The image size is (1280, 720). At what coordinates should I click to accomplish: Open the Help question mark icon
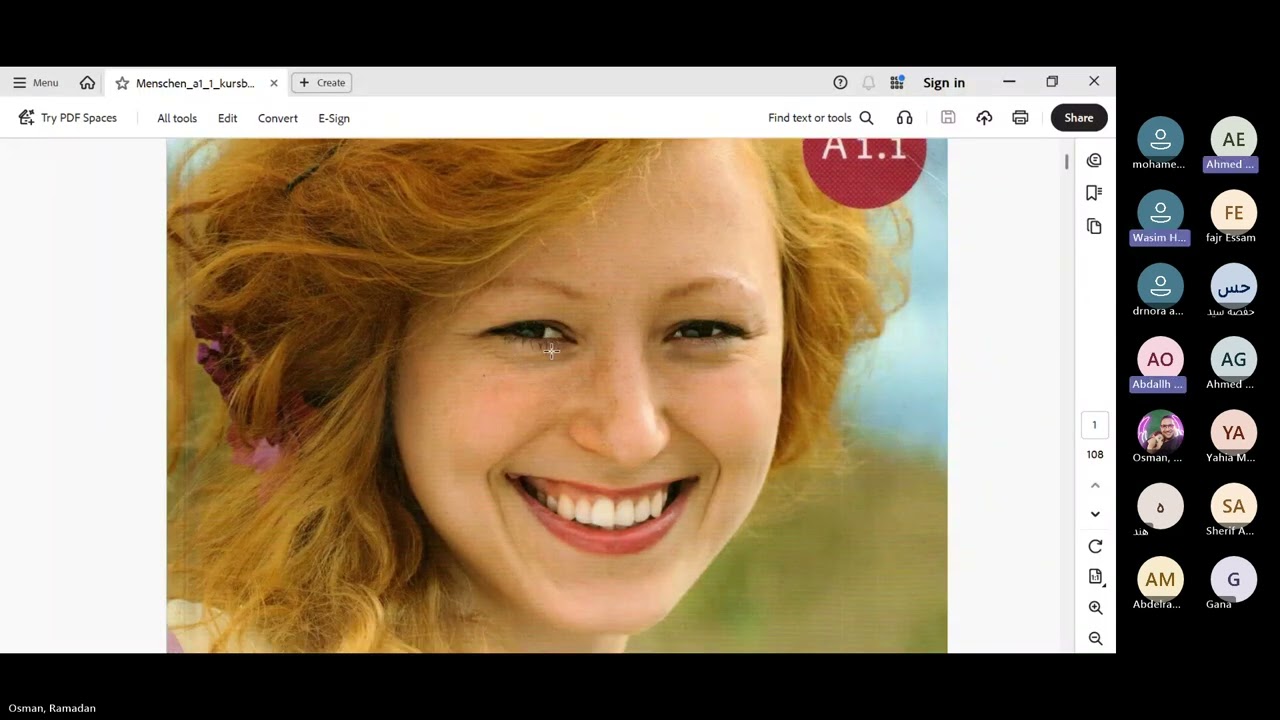pos(840,83)
